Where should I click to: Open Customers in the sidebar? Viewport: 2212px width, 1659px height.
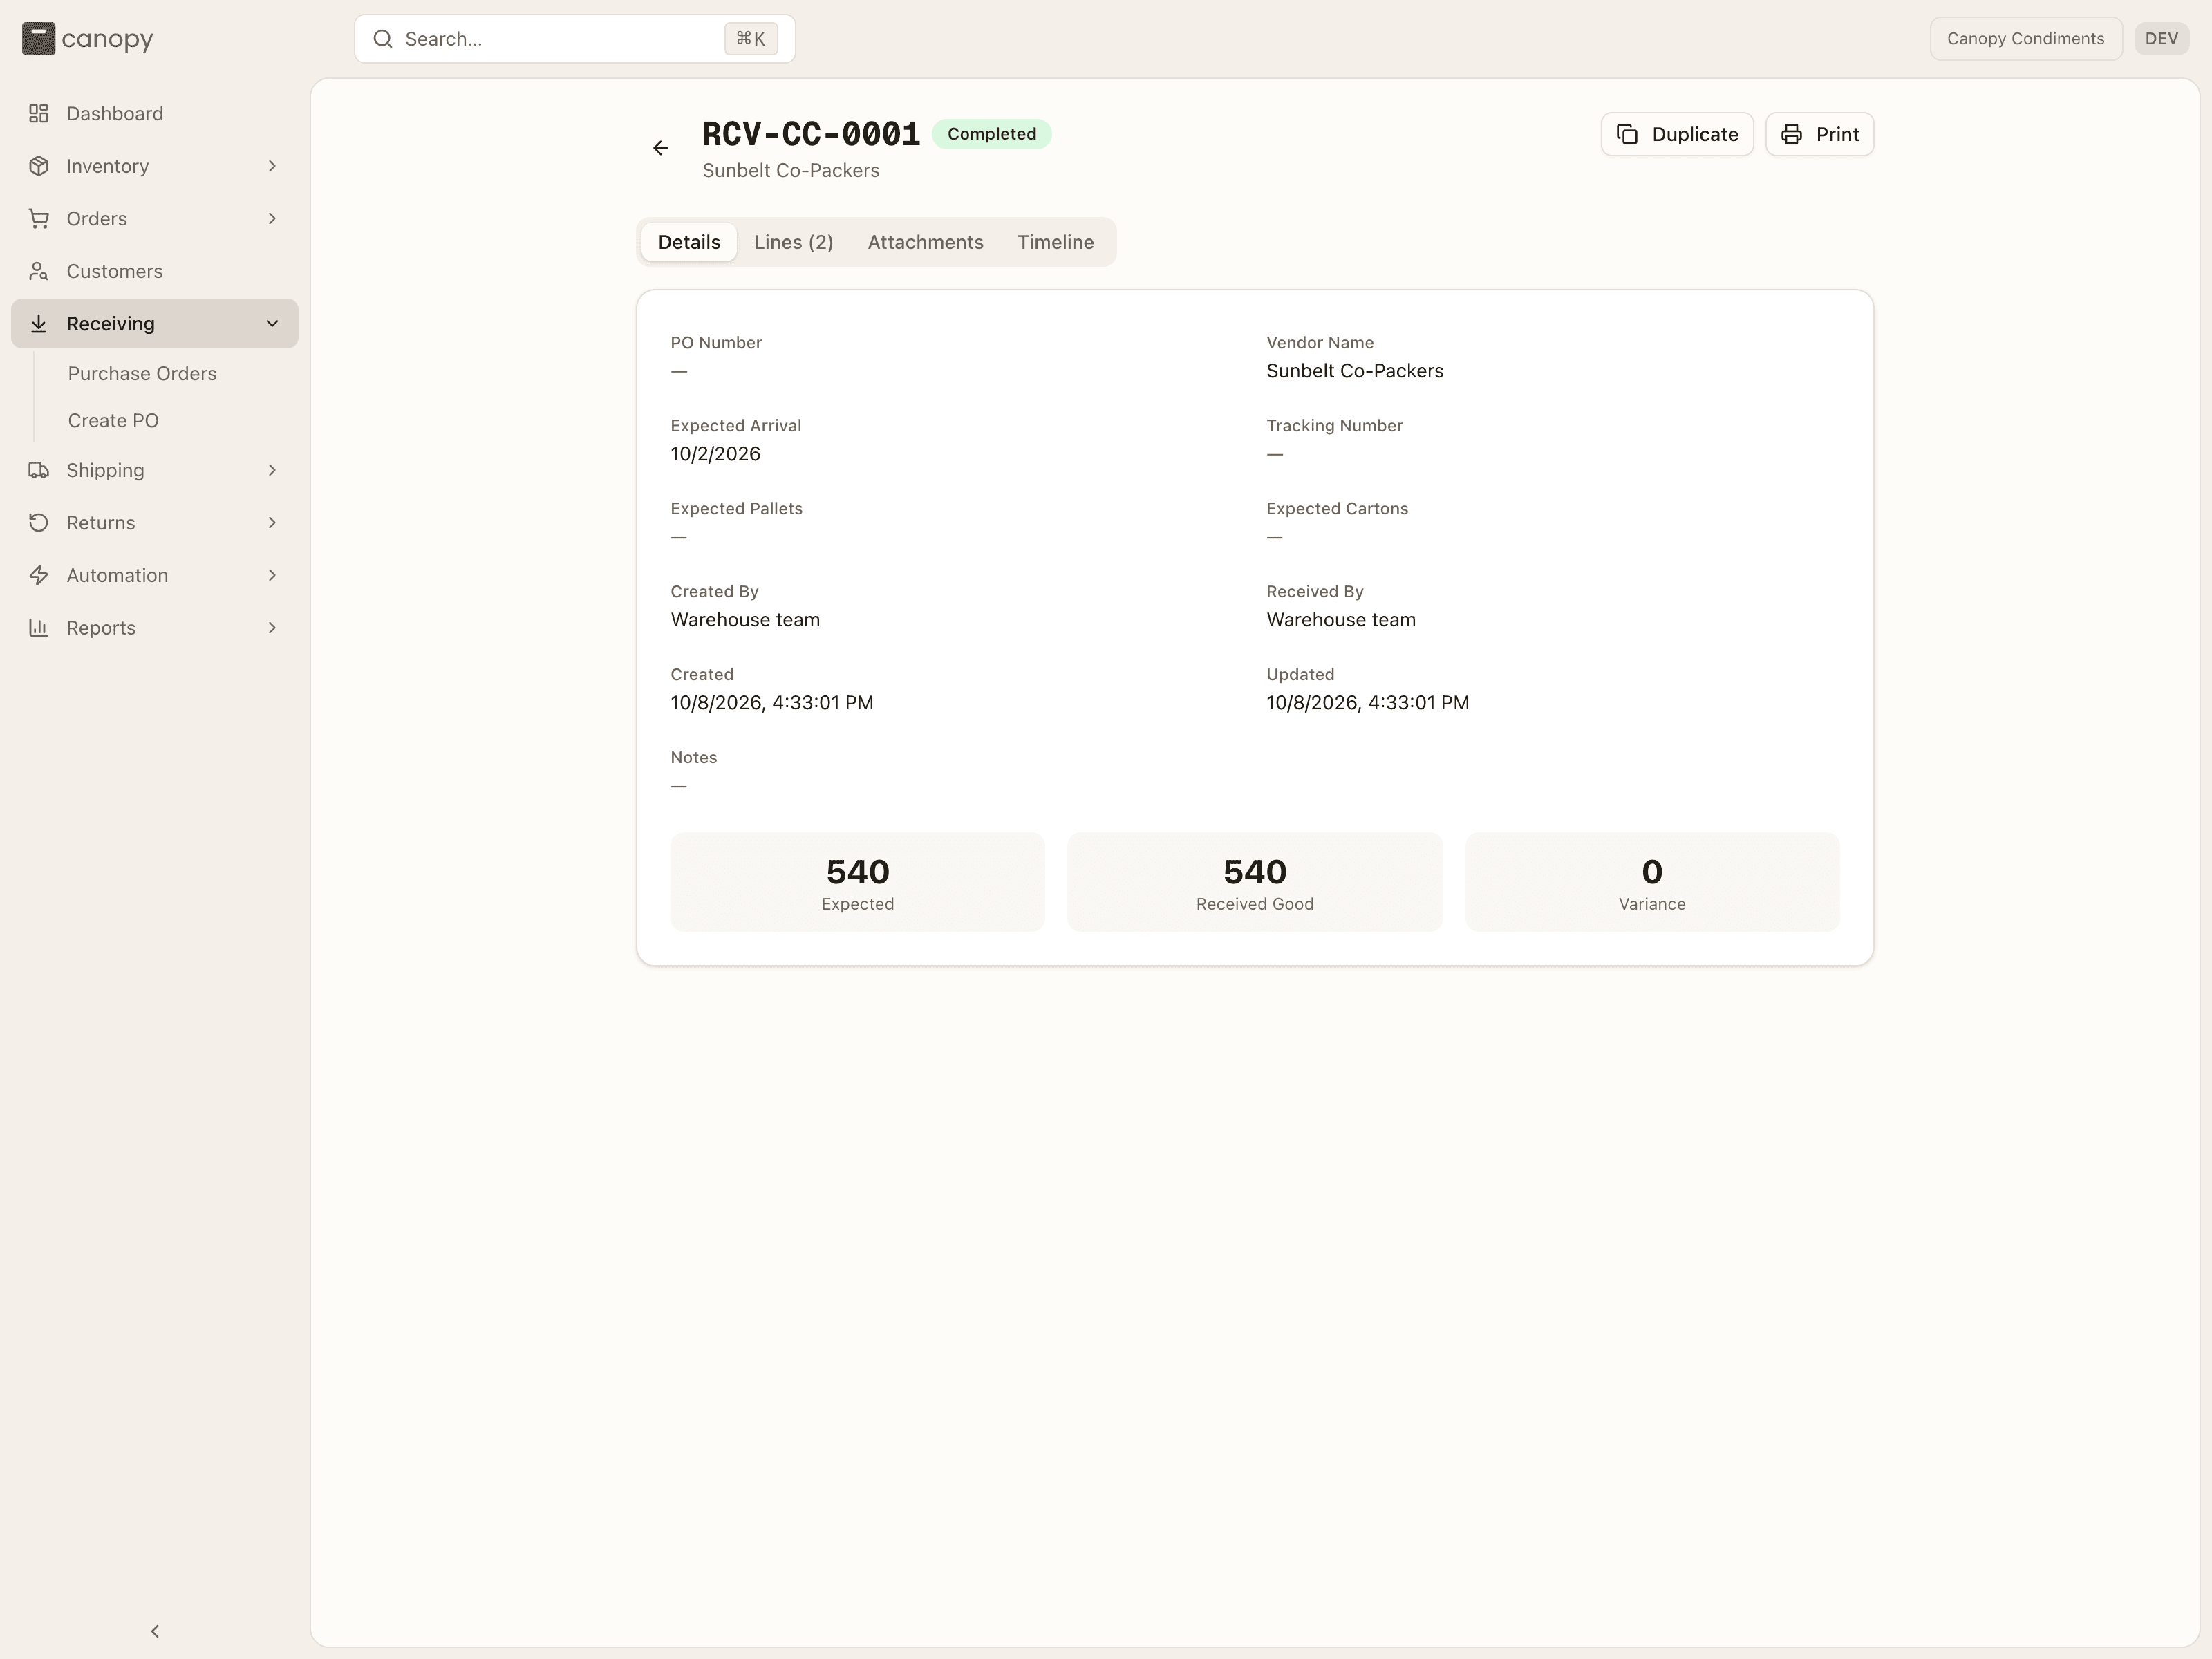[155, 271]
